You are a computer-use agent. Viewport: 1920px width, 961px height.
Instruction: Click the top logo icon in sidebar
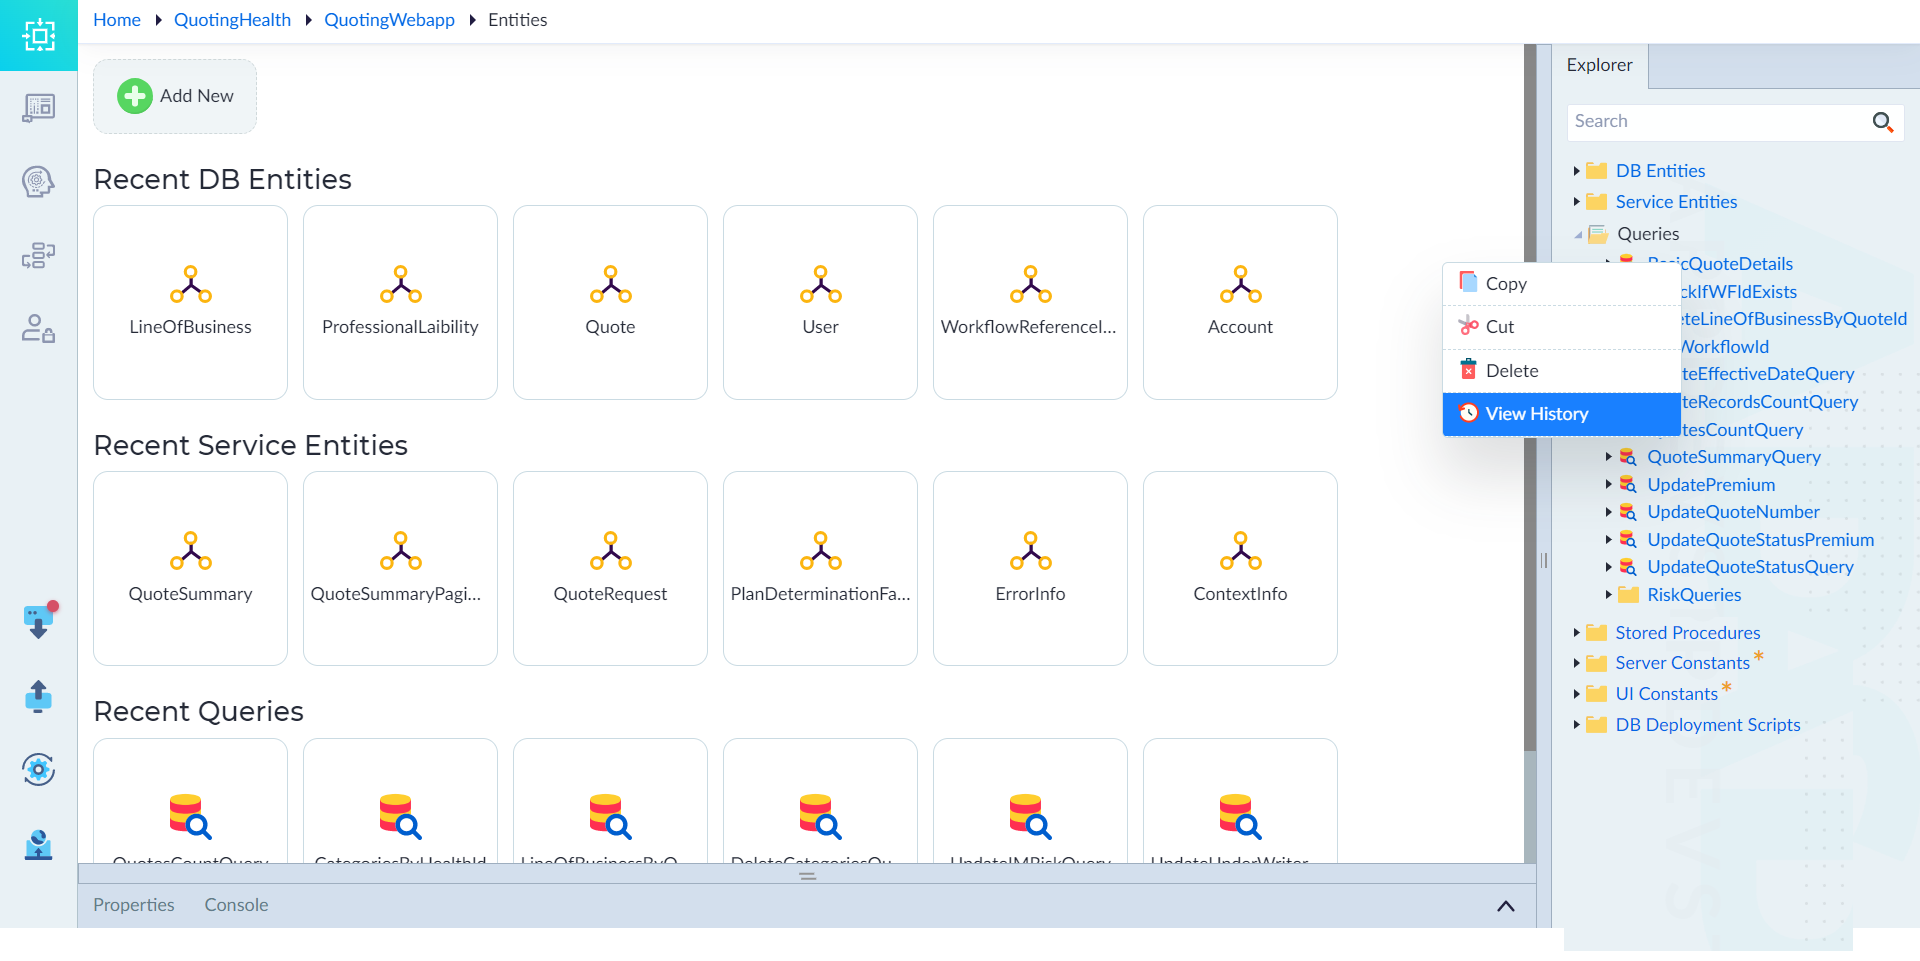pyautogui.click(x=38, y=35)
